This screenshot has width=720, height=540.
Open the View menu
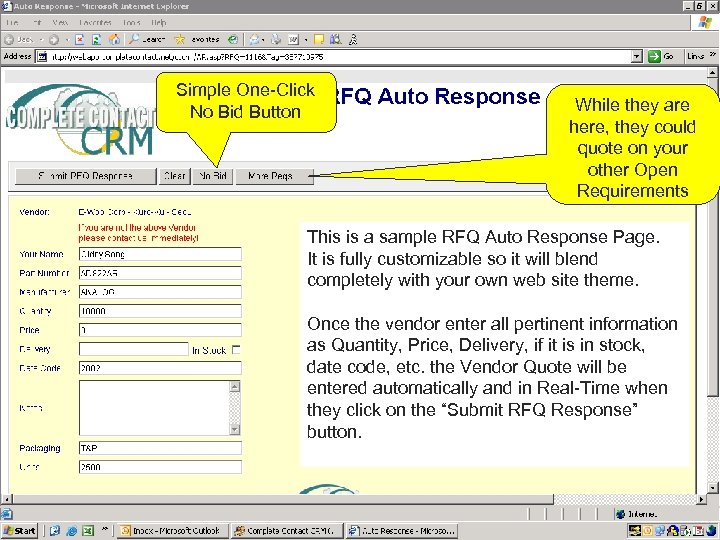coord(60,22)
